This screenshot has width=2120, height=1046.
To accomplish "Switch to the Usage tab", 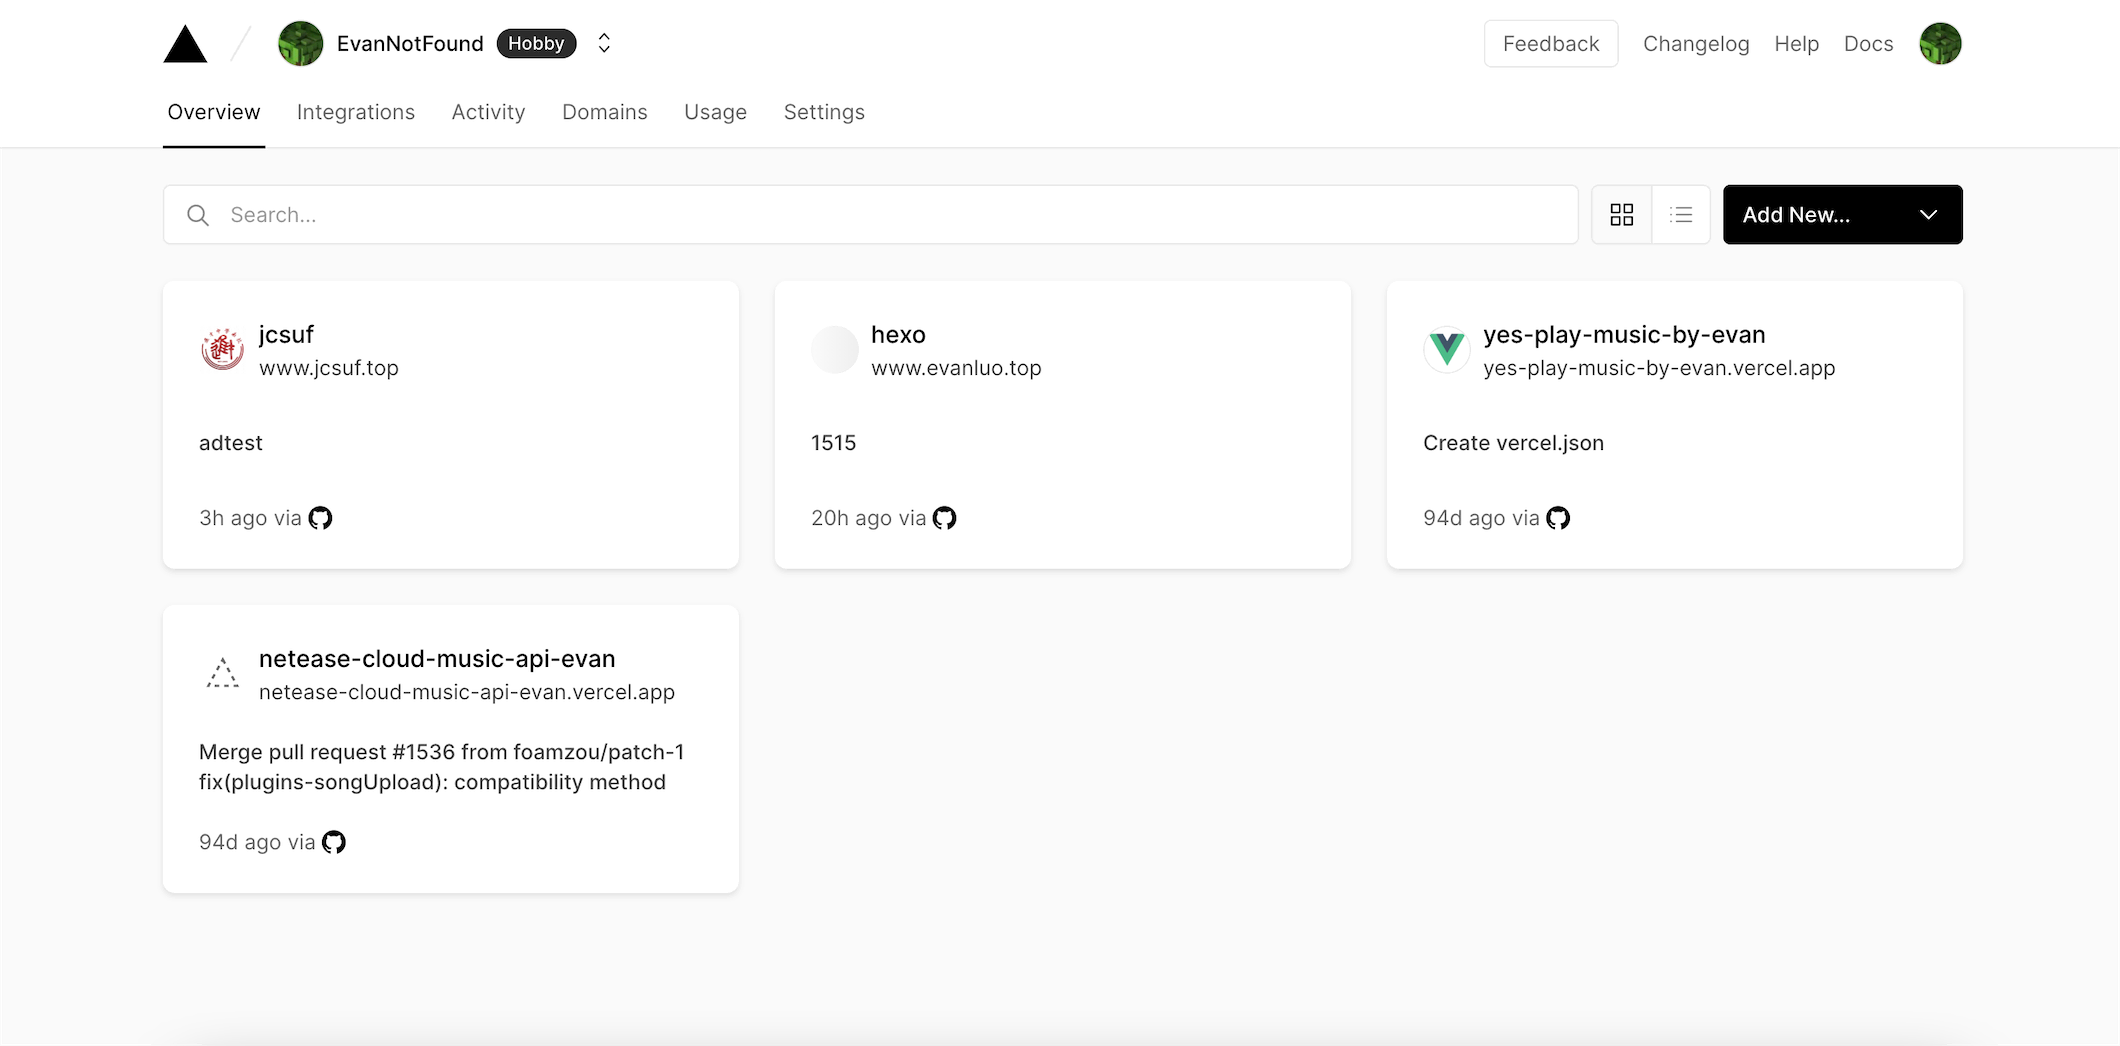I will (x=715, y=112).
